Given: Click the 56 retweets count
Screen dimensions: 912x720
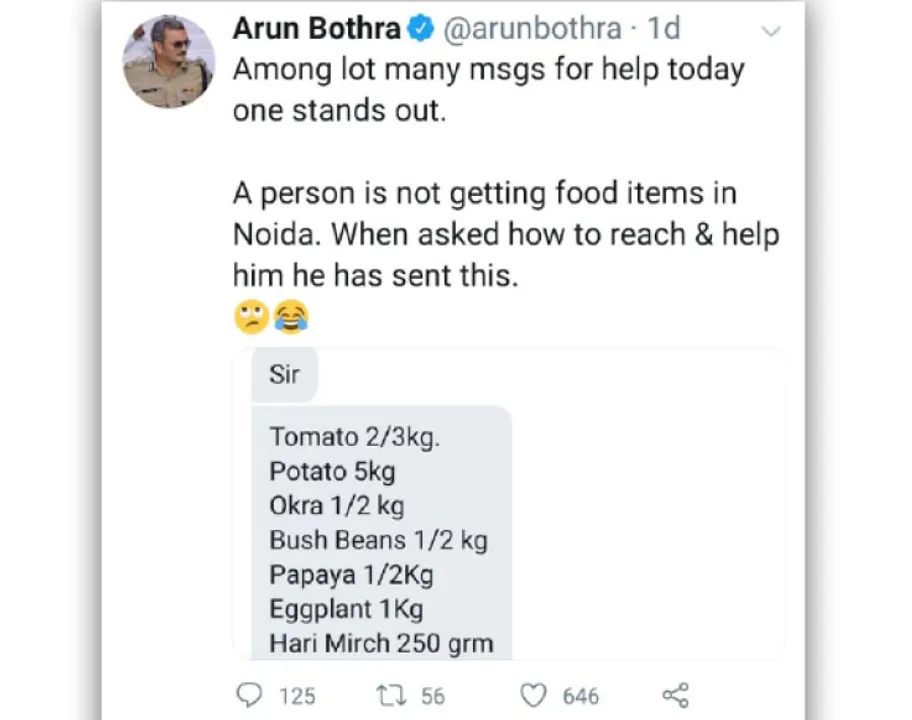Looking at the screenshot, I should 433,696.
